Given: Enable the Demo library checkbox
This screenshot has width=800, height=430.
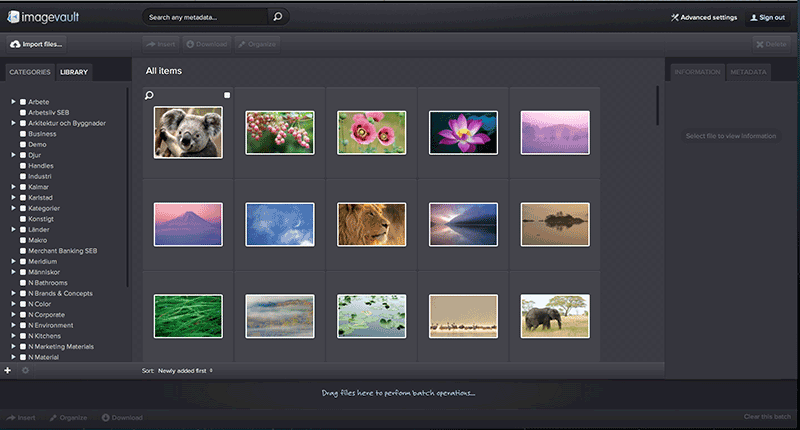Looking at the screenshot, I should (x=22, y=144).
